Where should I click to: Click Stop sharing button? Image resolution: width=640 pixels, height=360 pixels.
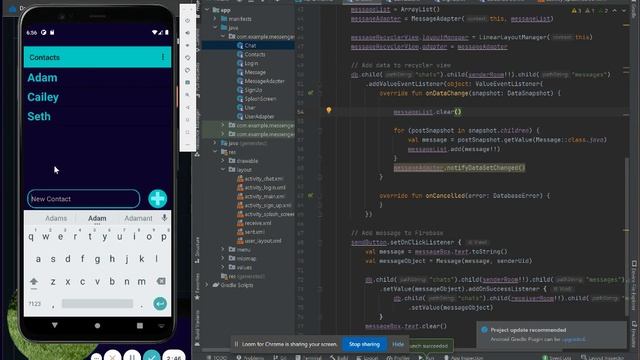[x=364, y=344]
